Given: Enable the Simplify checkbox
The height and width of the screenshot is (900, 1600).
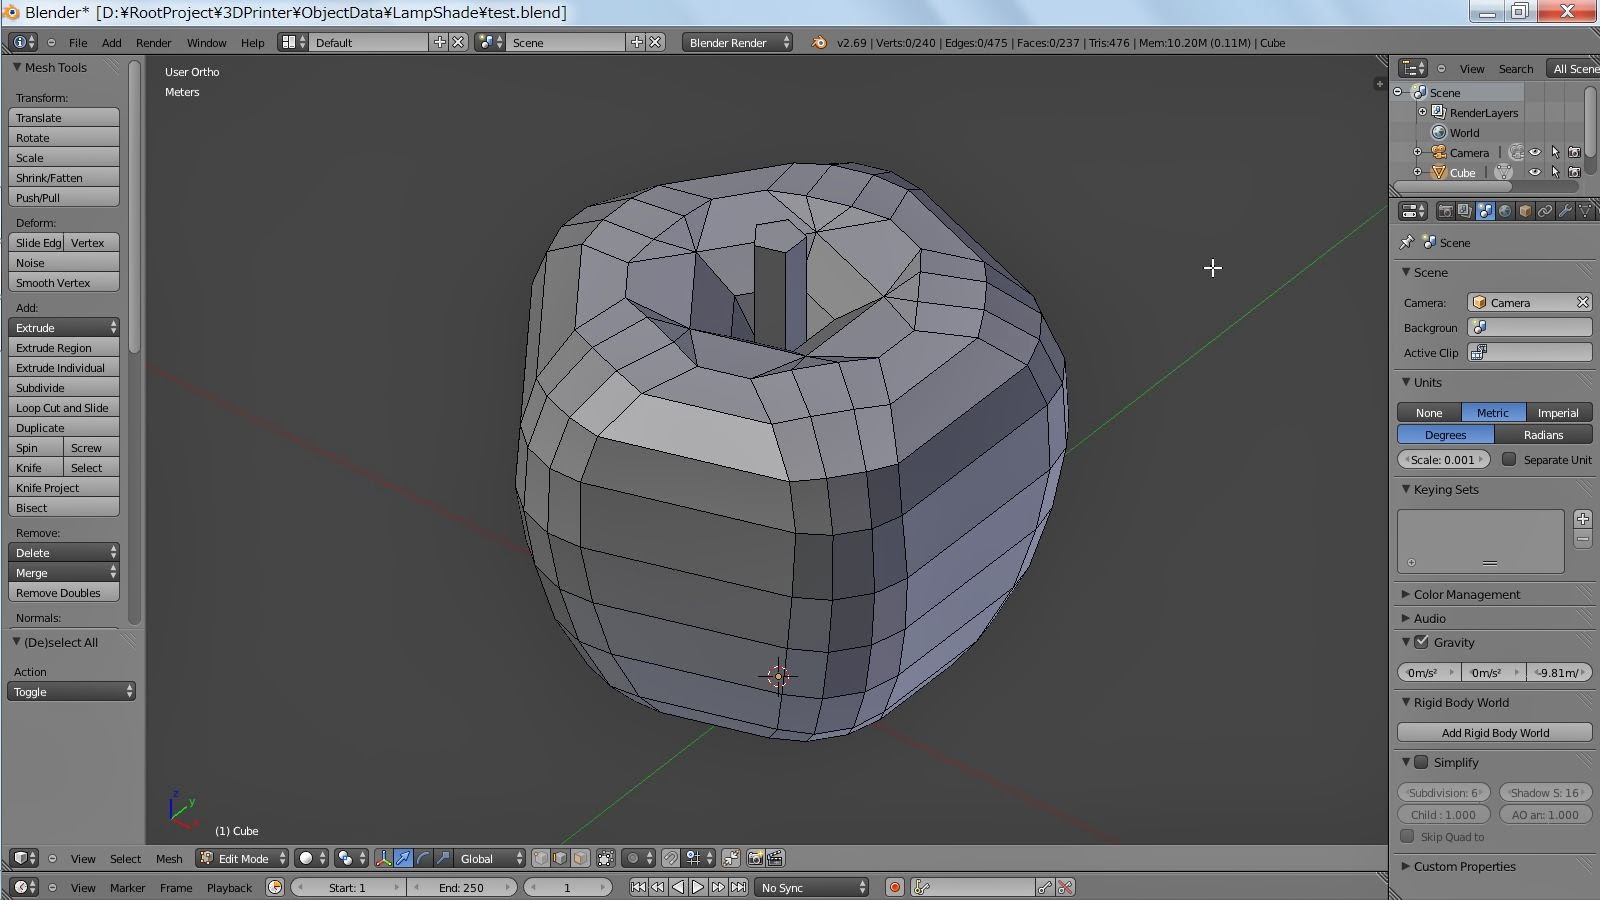Looking at the screenshot, I should pyautogui.click(x=1421, y=763).
